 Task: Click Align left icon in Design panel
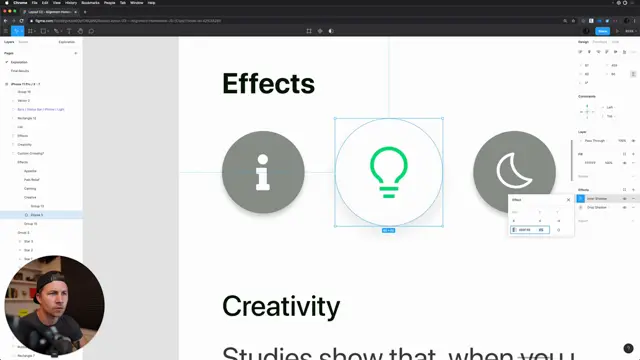coord(580,52)
